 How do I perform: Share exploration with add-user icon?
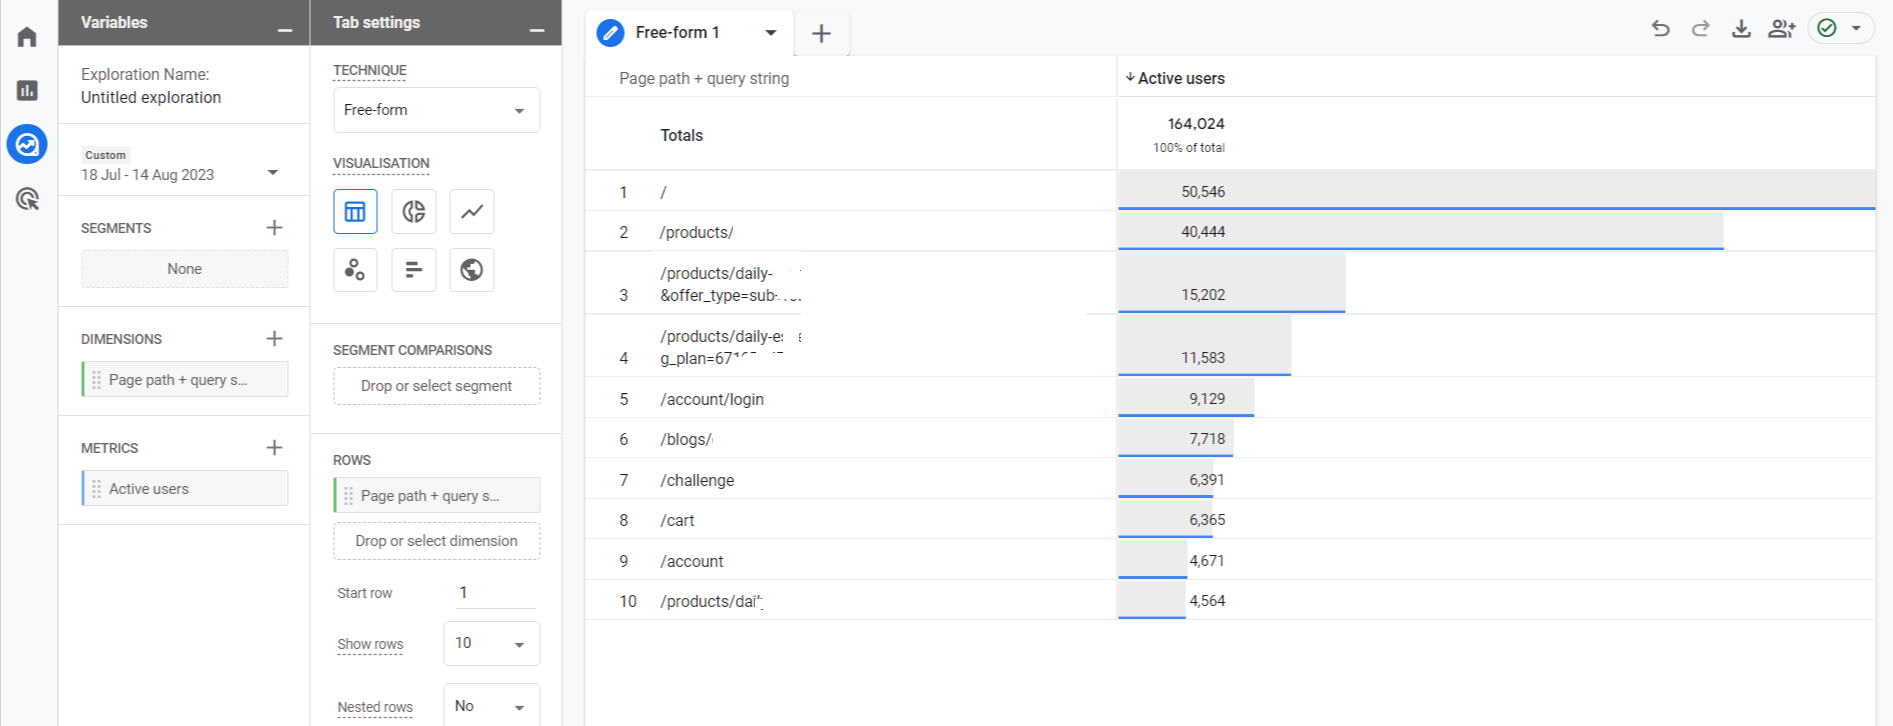1782,28
